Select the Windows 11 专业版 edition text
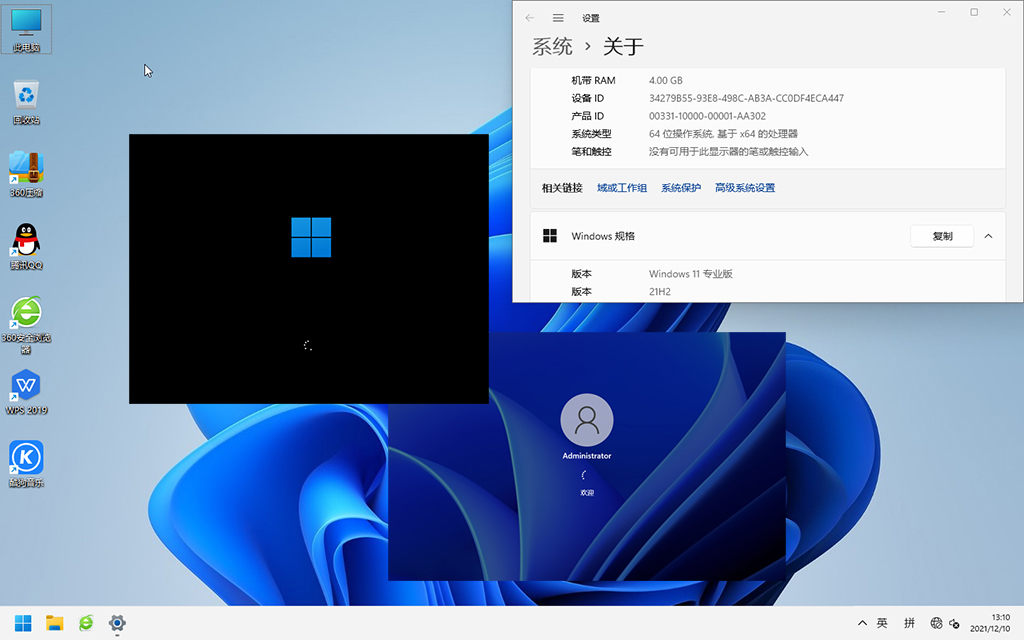The height and width of the screenshot is (640, 1024). 690,274
